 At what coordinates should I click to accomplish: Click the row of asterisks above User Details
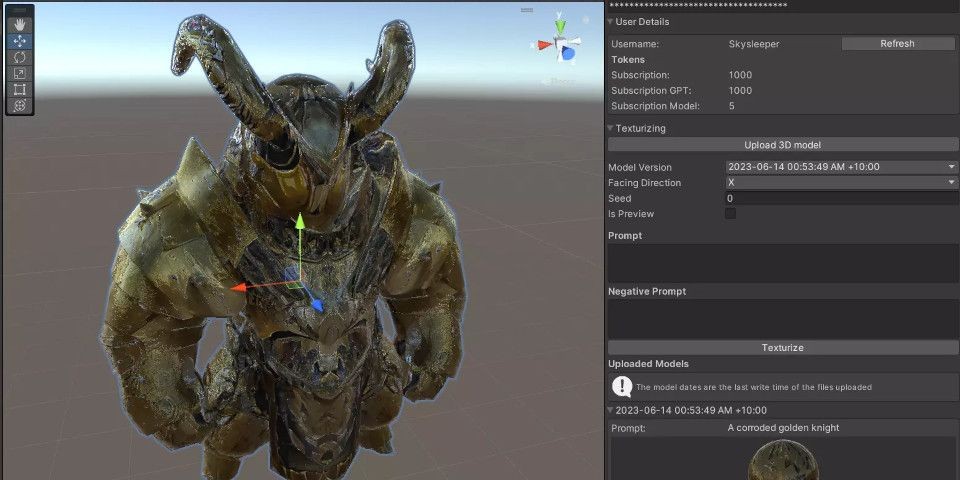pyautogui.click(x=700, y=6)
